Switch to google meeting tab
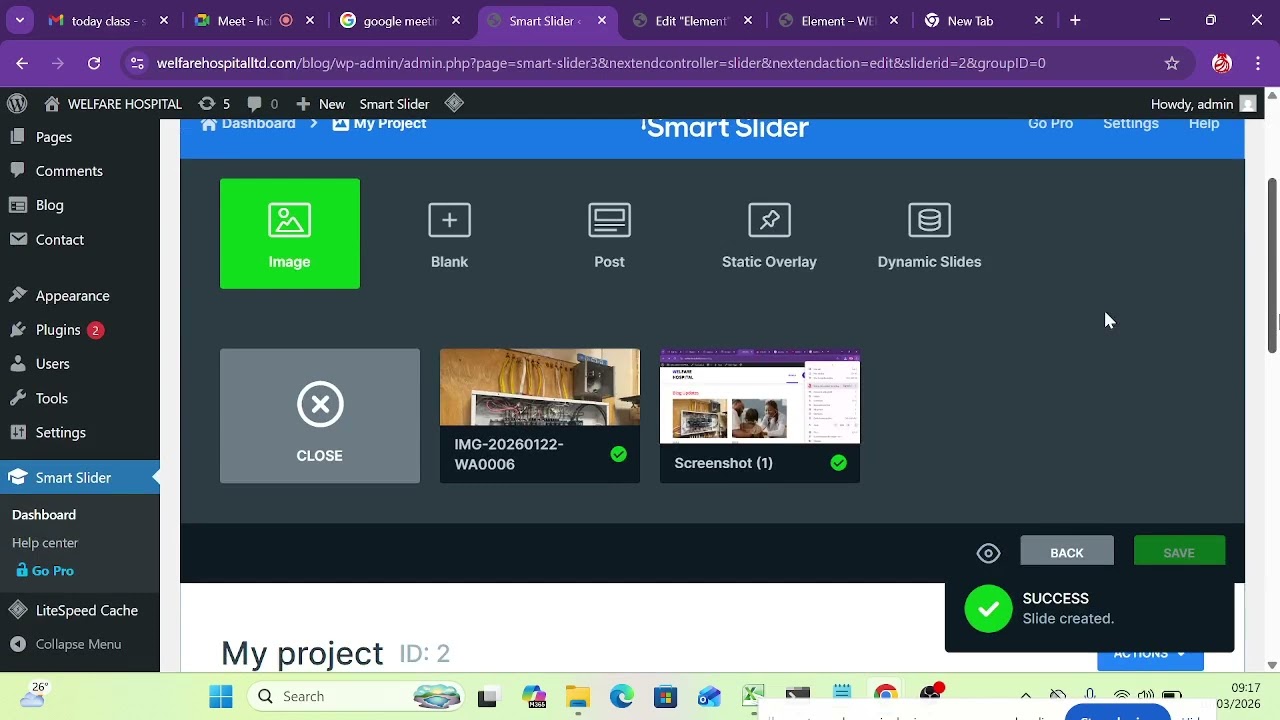 (402, 20)
